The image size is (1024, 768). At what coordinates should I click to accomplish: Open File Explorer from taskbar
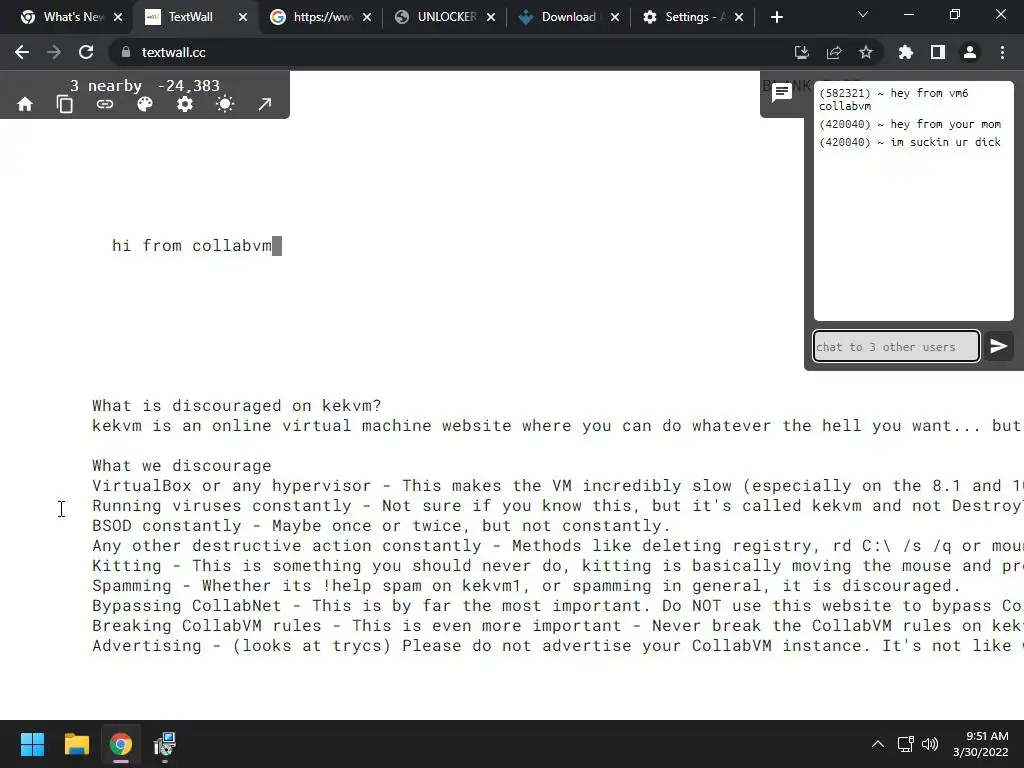click(x=76, y=744)
